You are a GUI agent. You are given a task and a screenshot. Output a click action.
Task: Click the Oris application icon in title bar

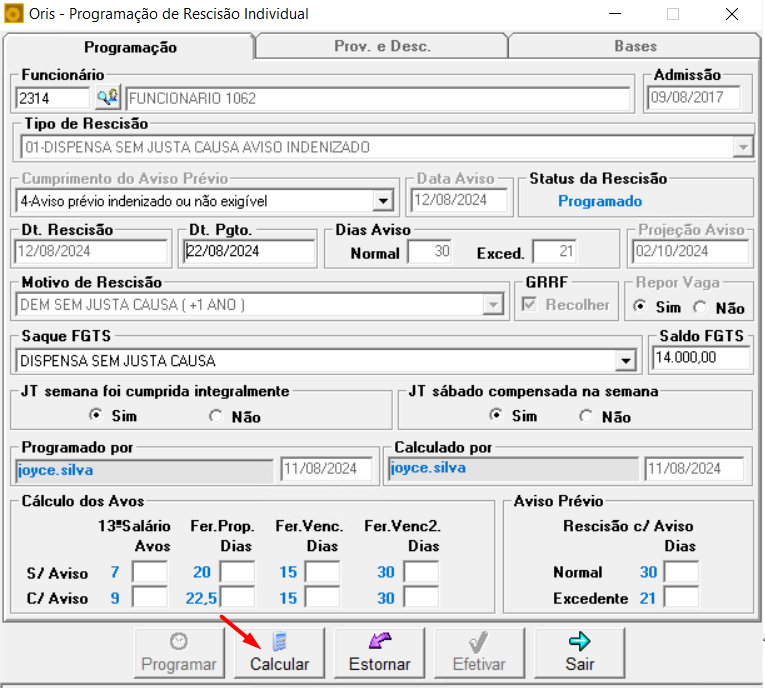pyautogui.click(x=14, y=14)
